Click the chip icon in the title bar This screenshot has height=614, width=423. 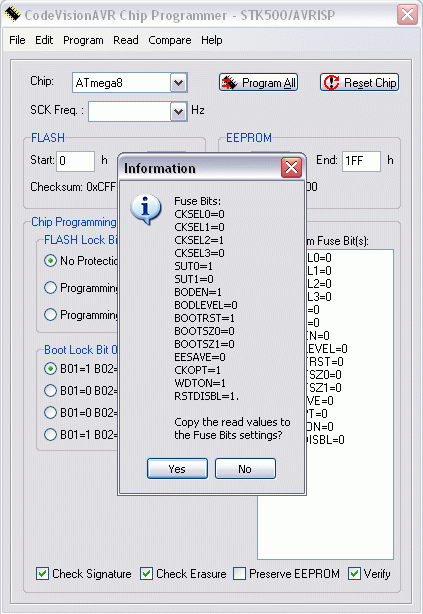pyautogui.click(x=13, y=14)
